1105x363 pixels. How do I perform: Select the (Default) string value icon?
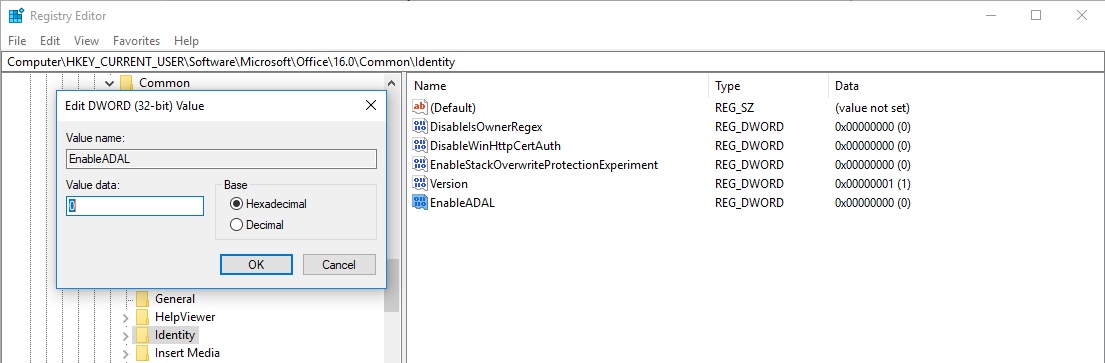click(420, 108)
